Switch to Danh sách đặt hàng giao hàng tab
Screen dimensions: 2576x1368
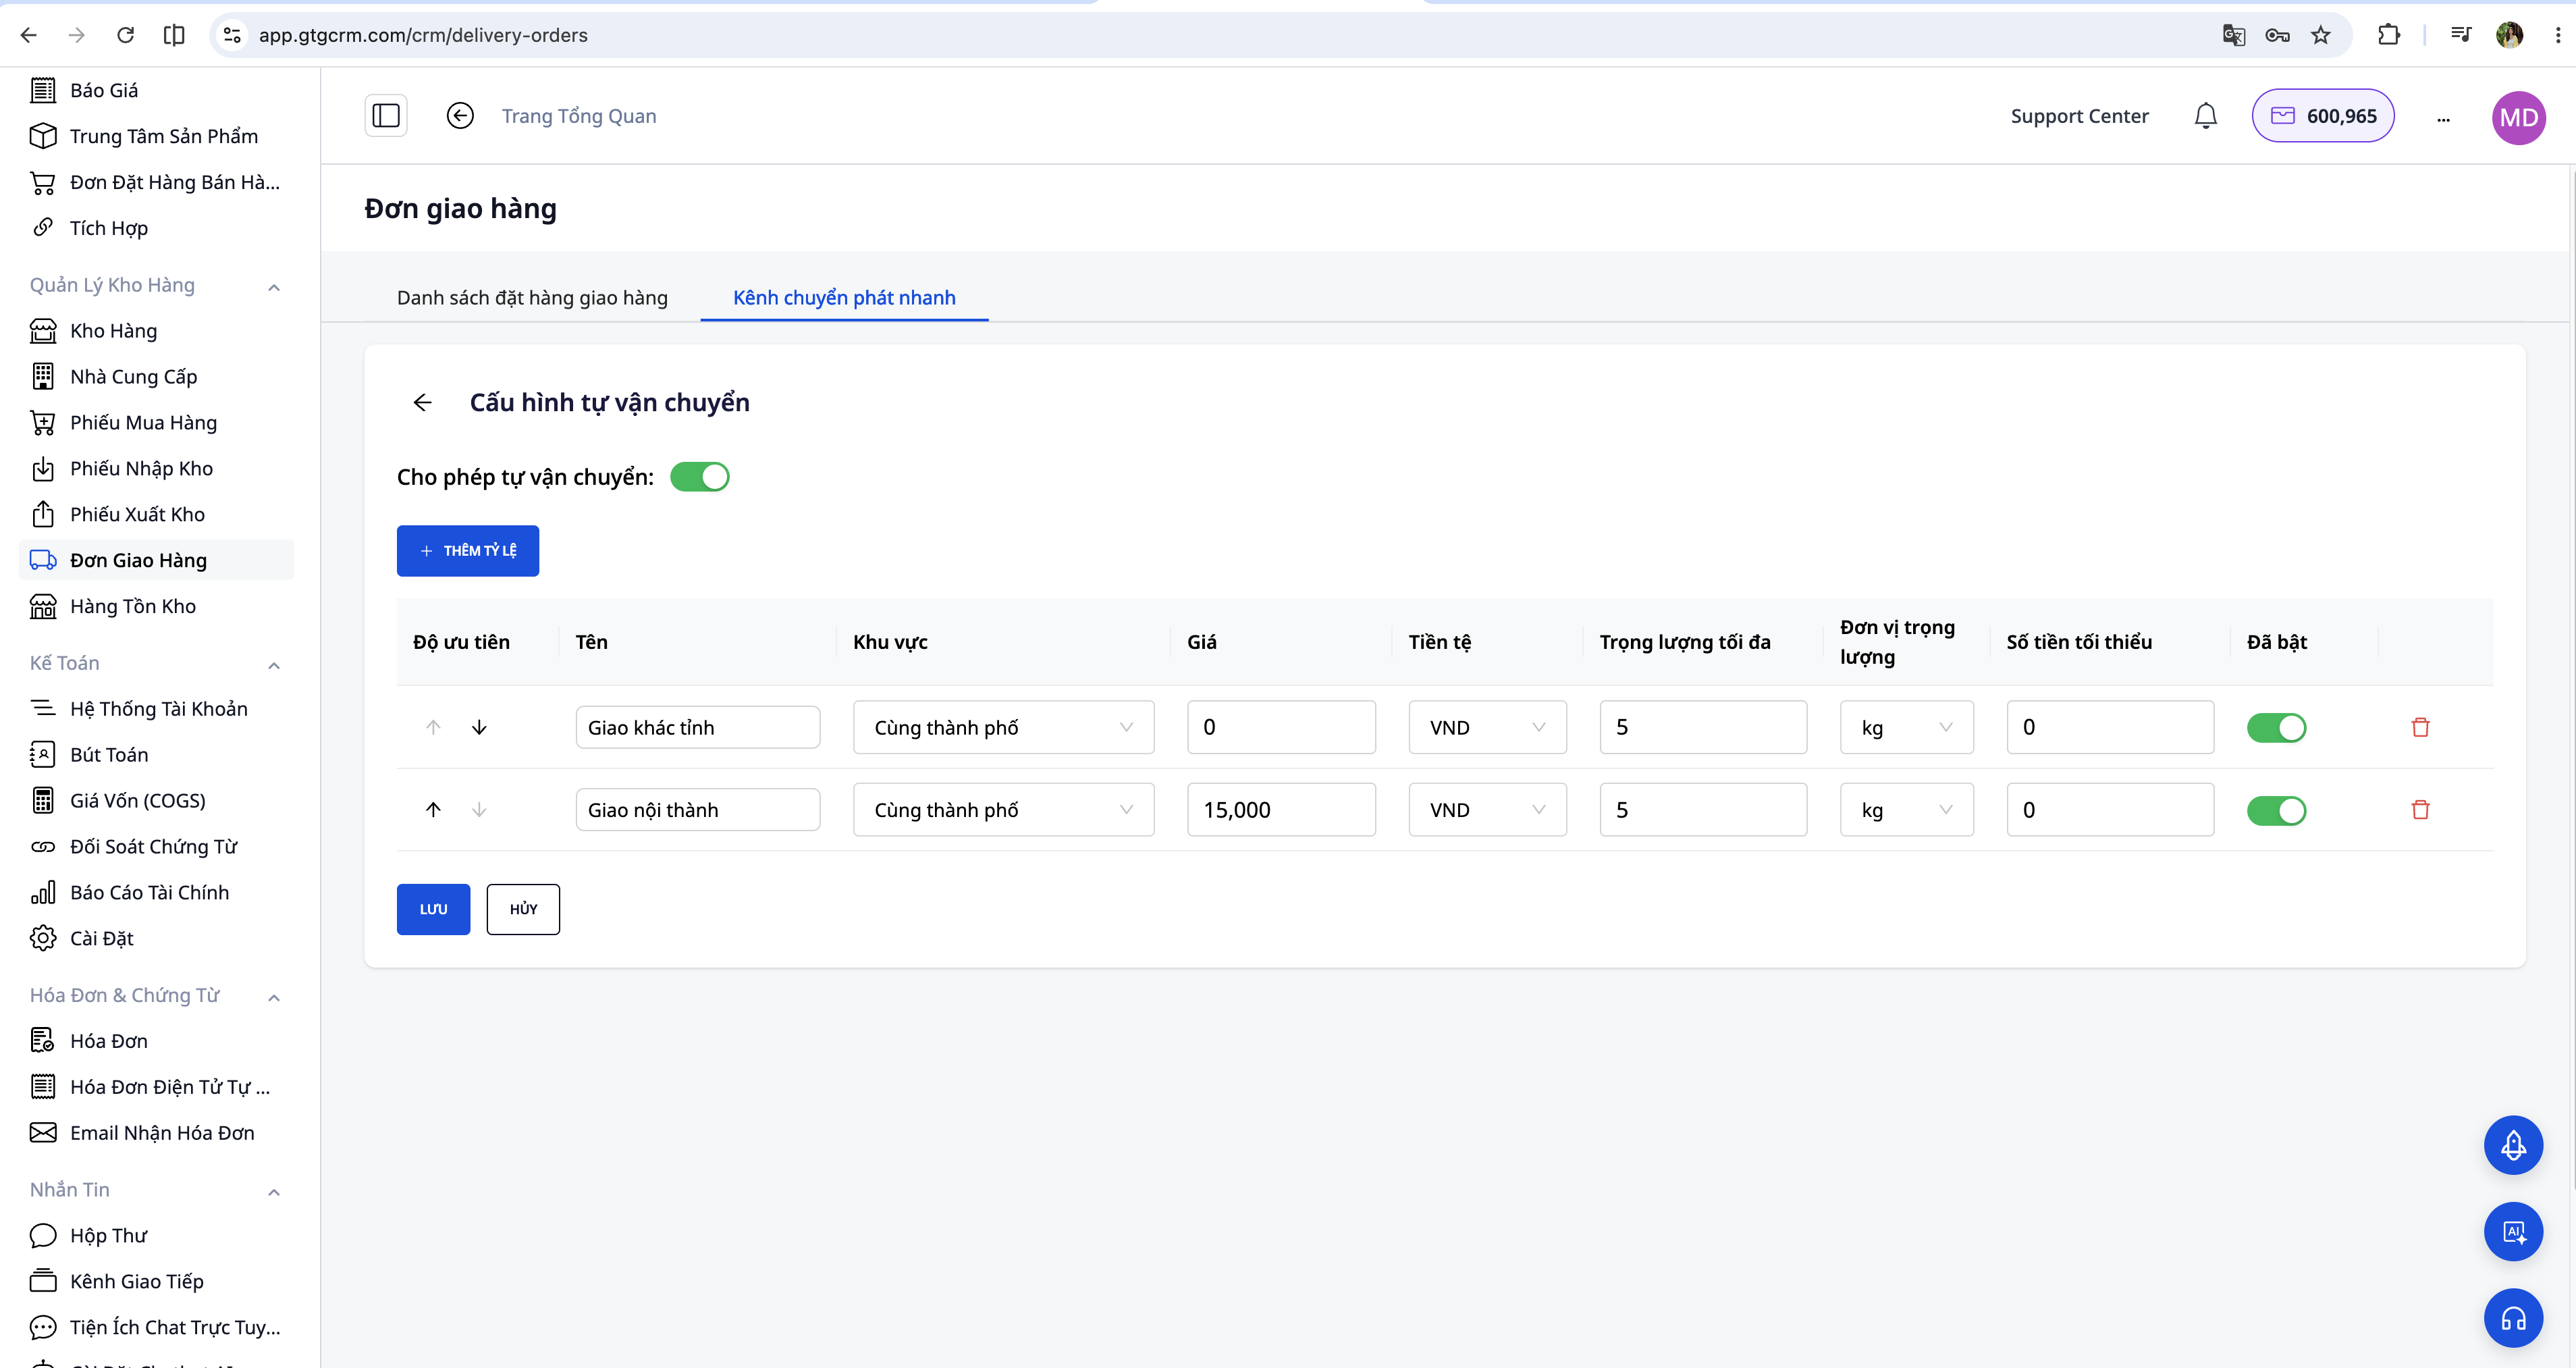point(532,297)
